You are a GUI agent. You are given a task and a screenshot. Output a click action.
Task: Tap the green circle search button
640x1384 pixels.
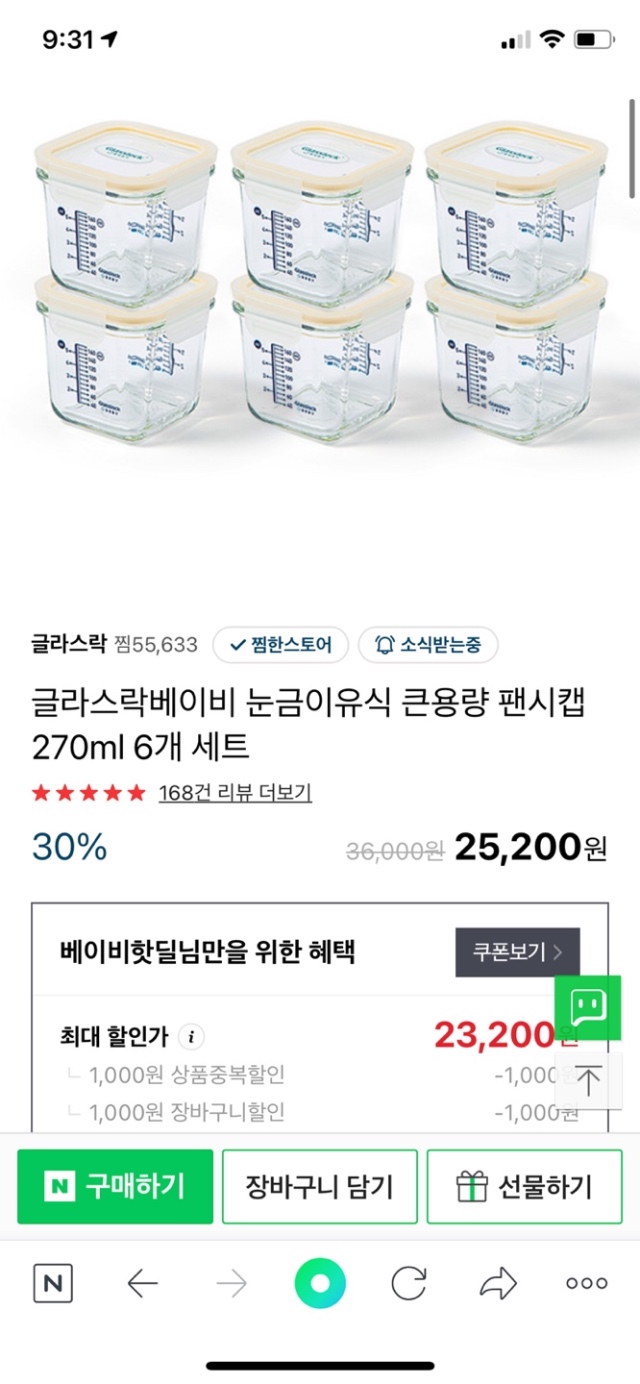(320, 1283)
